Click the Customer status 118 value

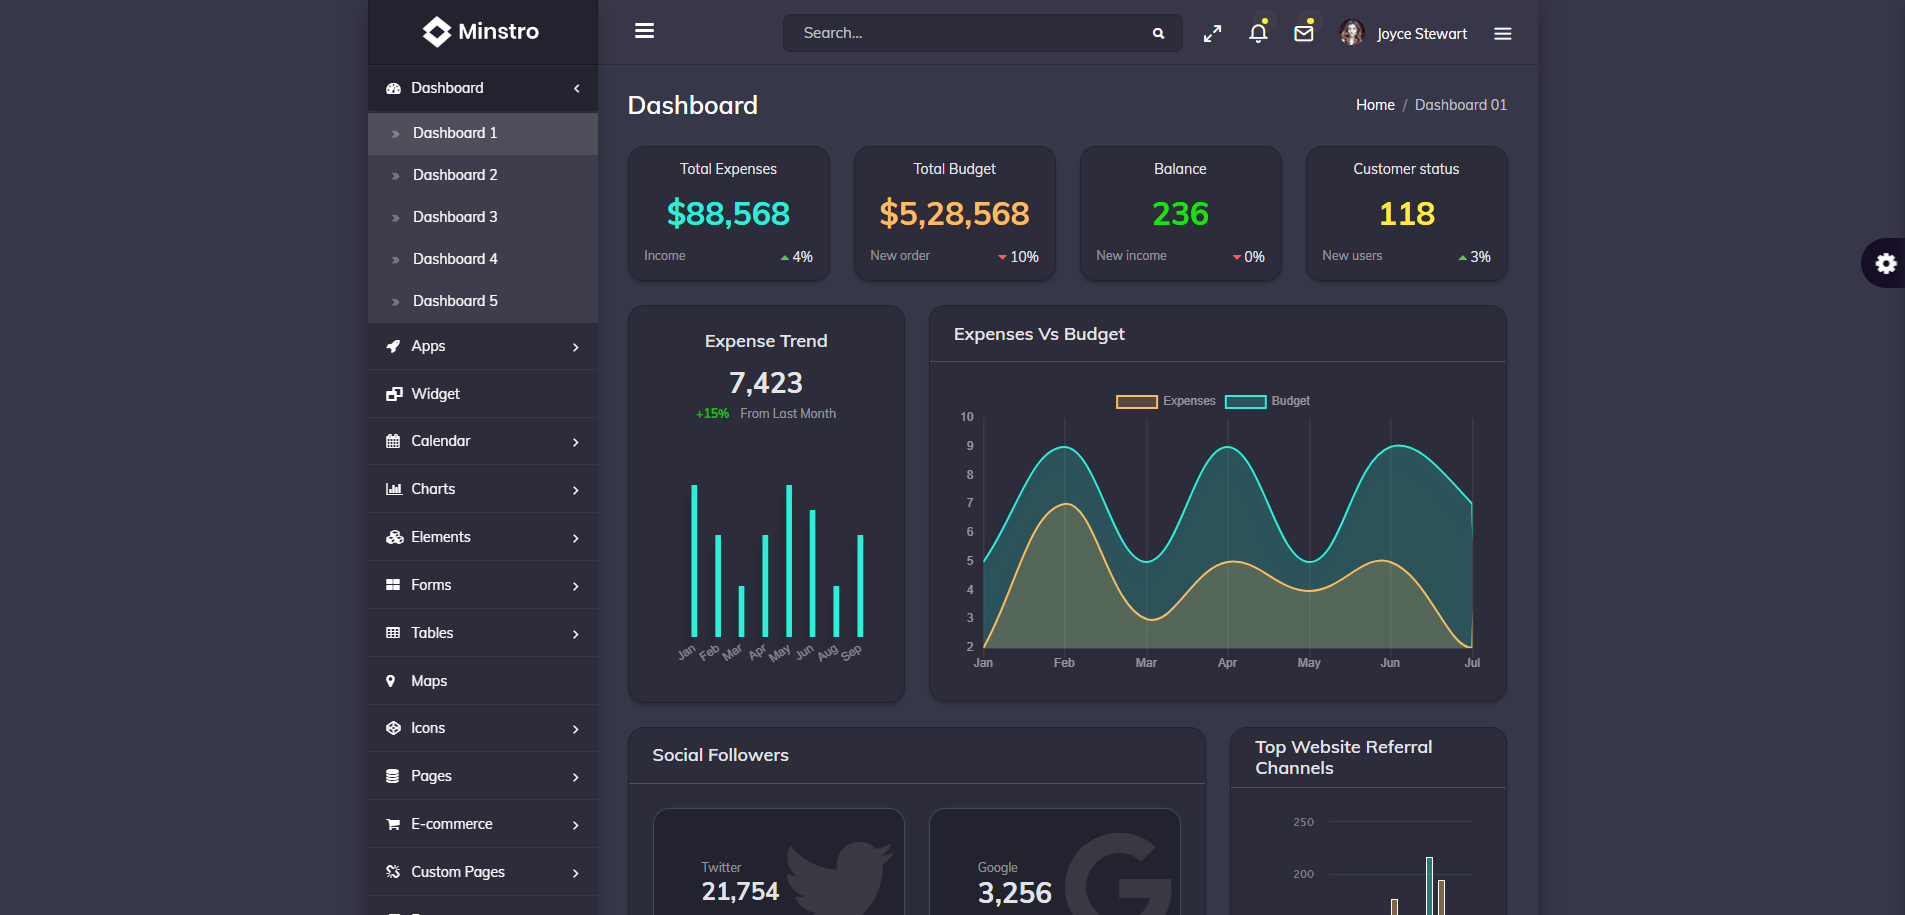click(x=1406, y=214)
